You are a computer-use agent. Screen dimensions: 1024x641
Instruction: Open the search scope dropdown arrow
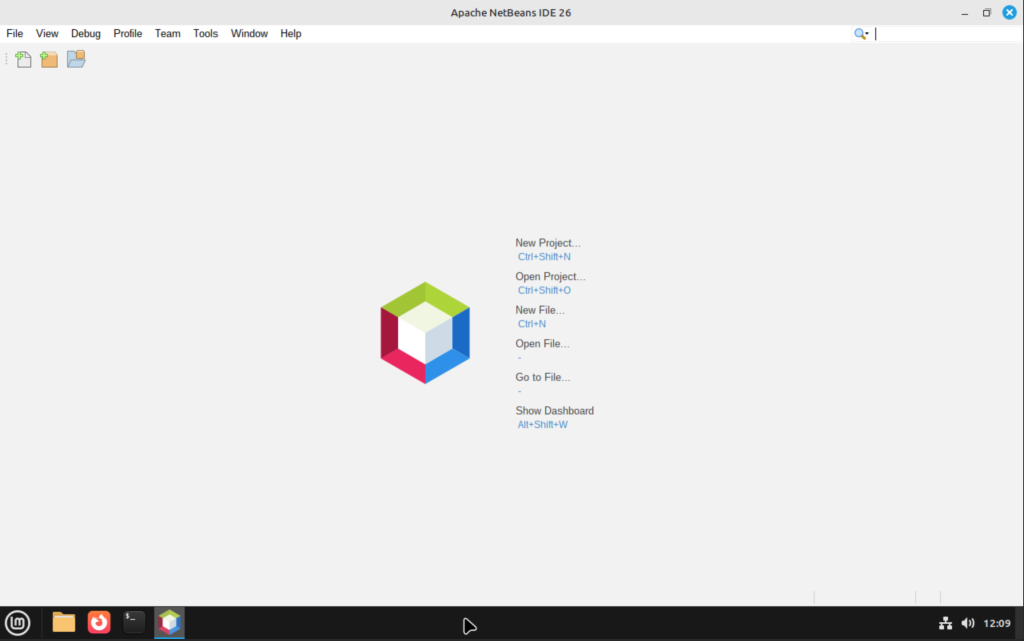click(x=866, y=34)
